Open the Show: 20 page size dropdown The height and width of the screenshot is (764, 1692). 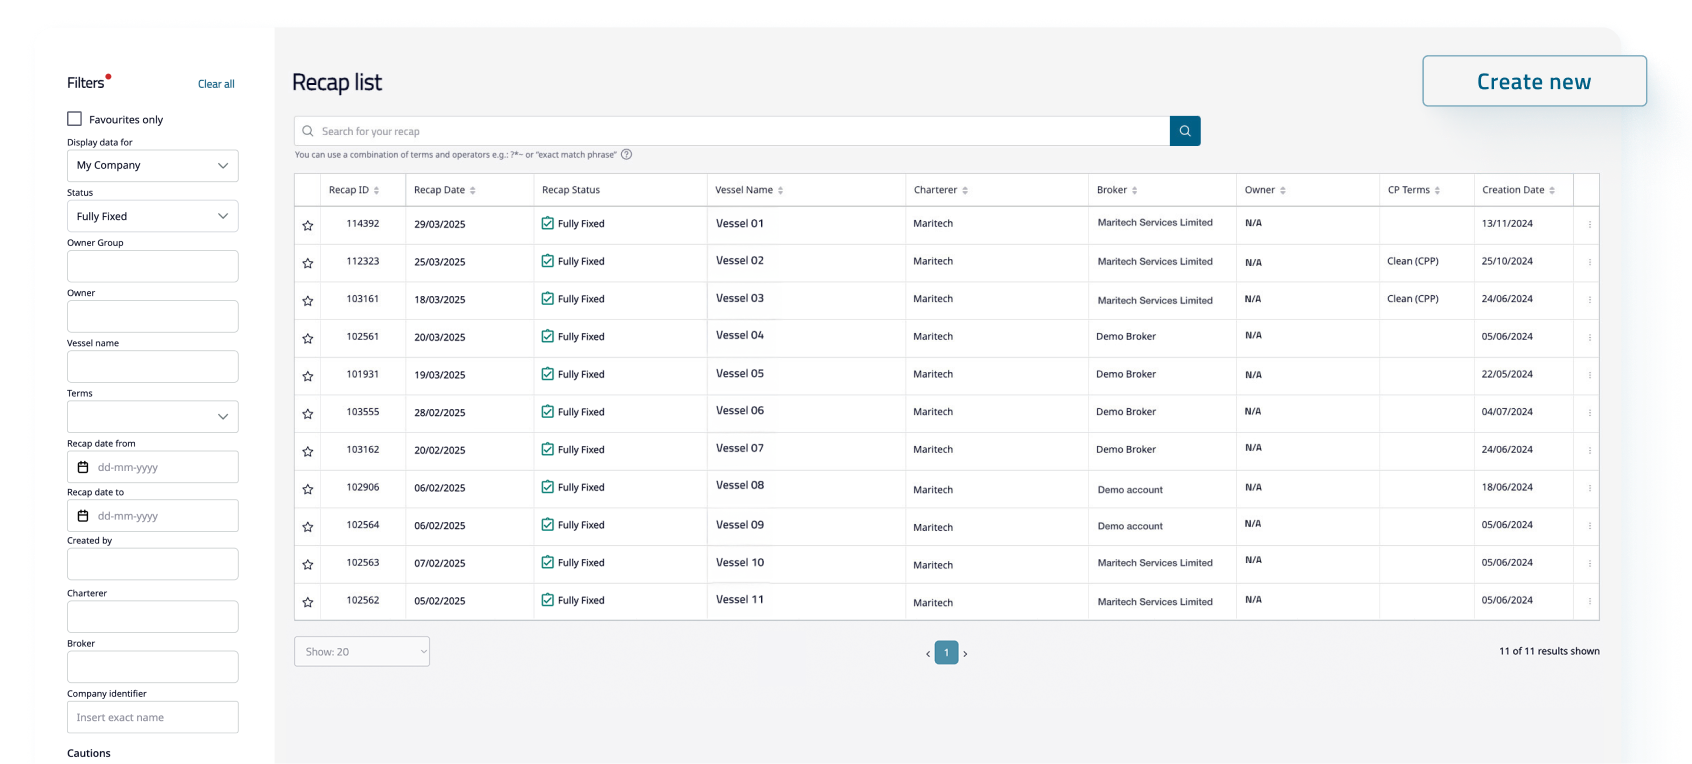tap(361, 652)
